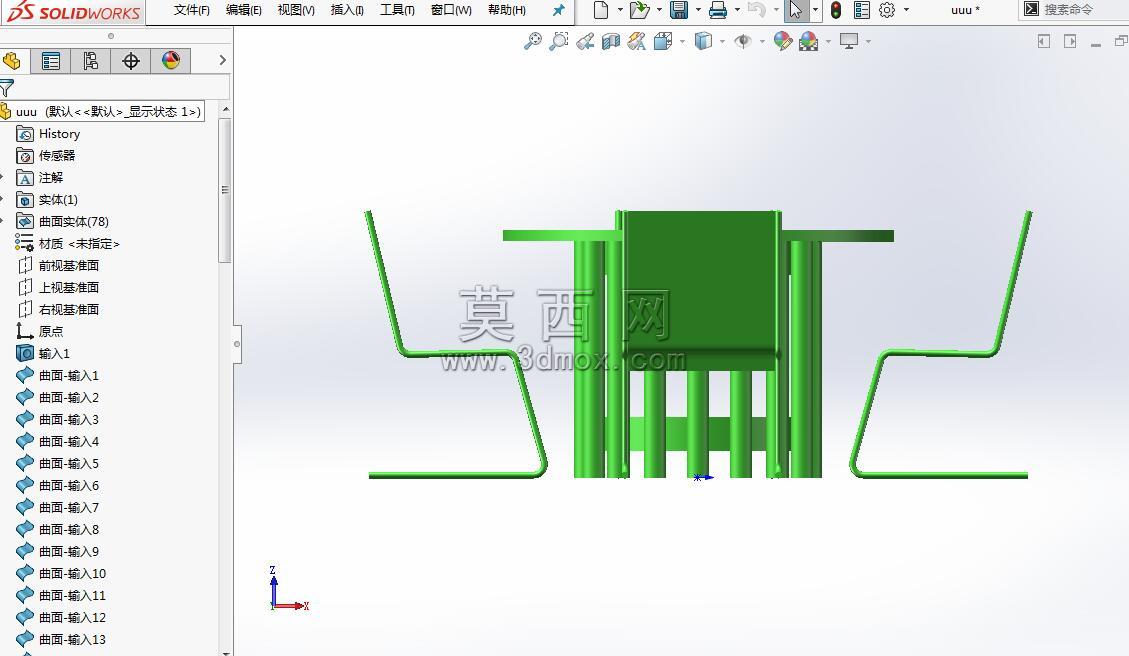Image resolution: width=1129 pixels, height=656 pixels.
Task: Open the 帮助(H) menu
Action: coord(507,10)
